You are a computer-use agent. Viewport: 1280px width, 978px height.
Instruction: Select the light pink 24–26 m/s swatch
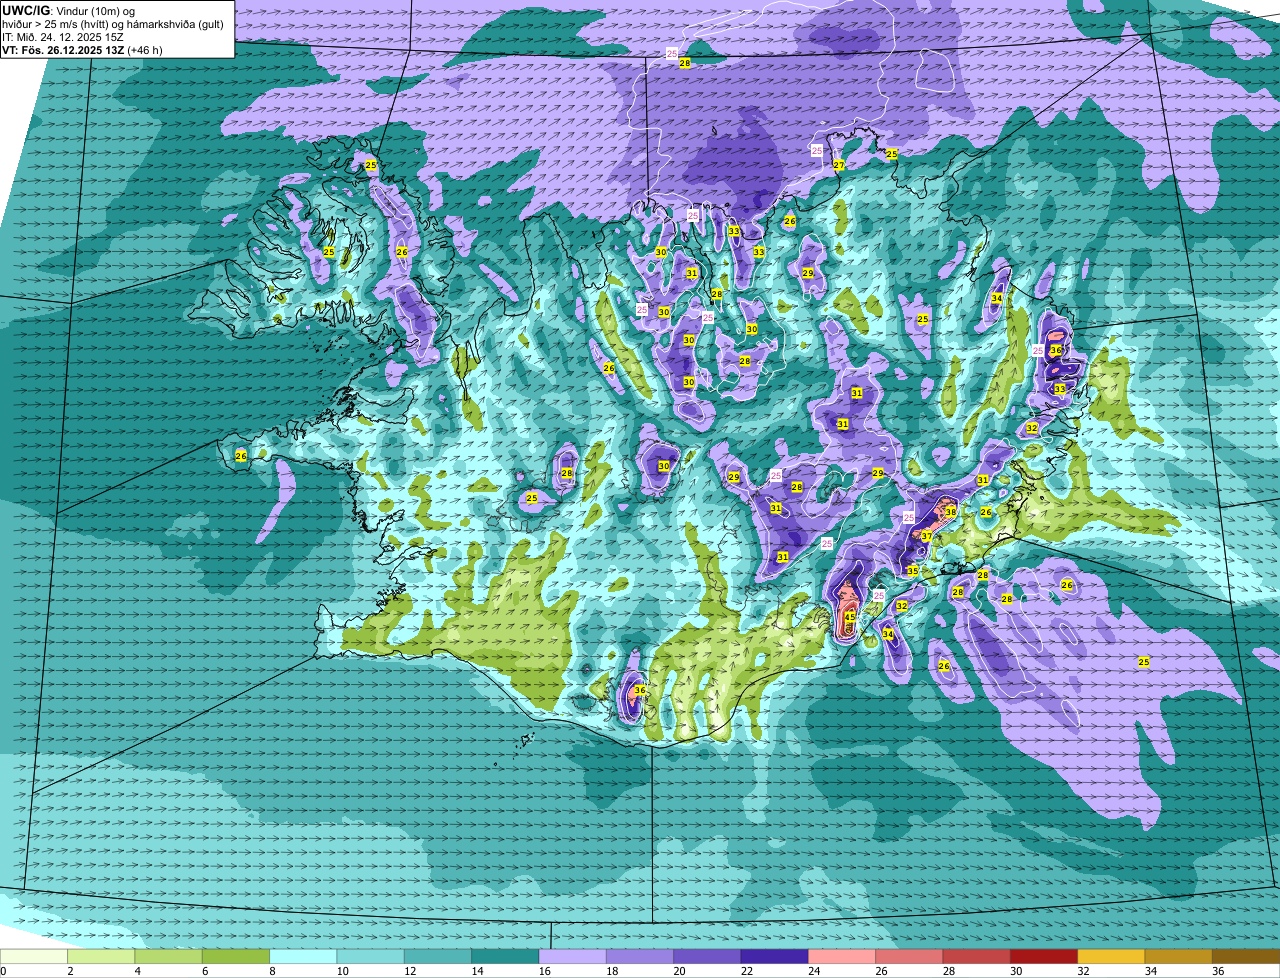tap(842, 956)
